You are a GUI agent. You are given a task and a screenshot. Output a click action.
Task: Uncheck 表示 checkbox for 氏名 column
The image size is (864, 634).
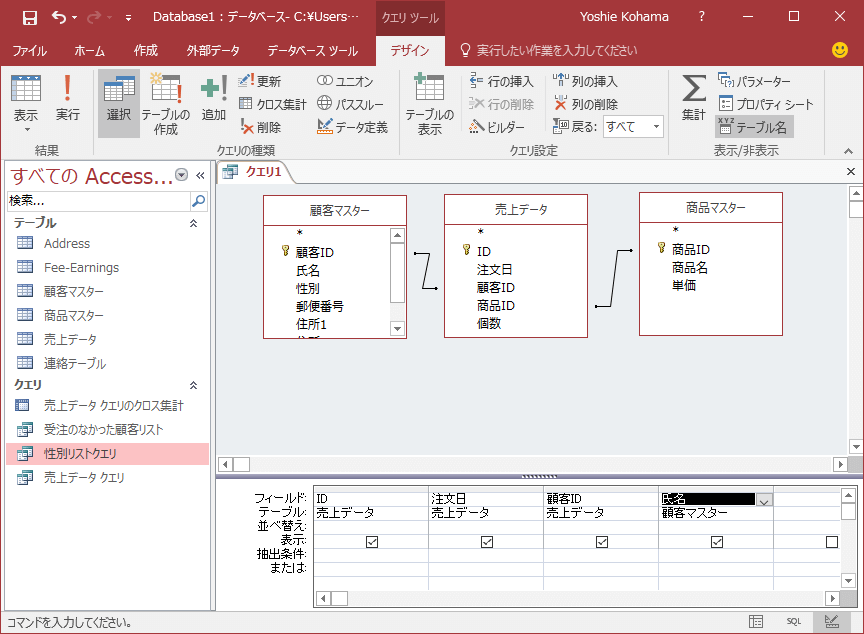(717, 542)
